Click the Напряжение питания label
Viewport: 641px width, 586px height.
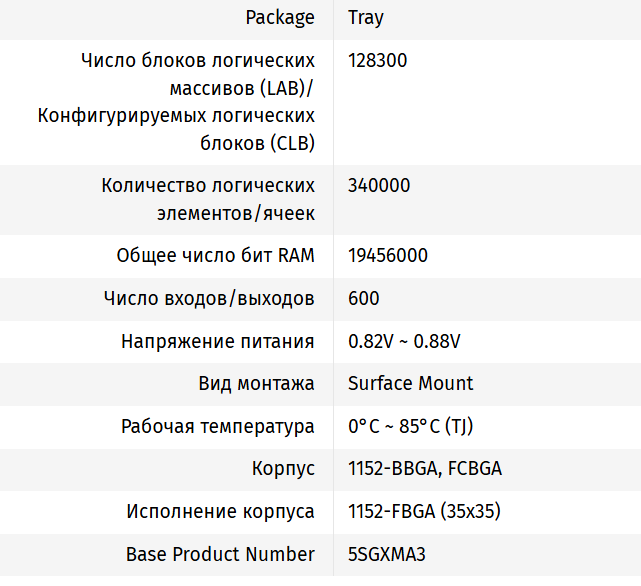tap(218, 342)
